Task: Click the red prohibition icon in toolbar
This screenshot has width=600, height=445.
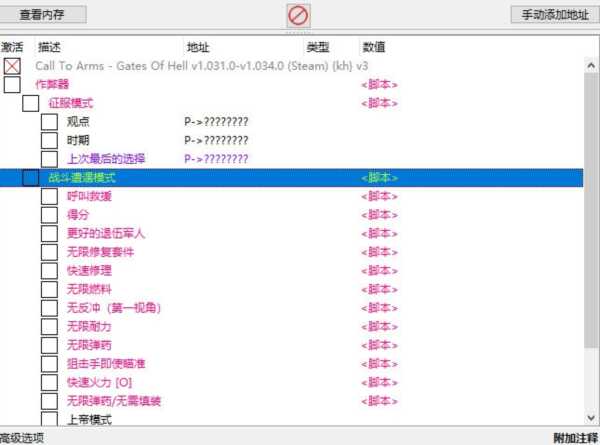Action: point(299,15)
